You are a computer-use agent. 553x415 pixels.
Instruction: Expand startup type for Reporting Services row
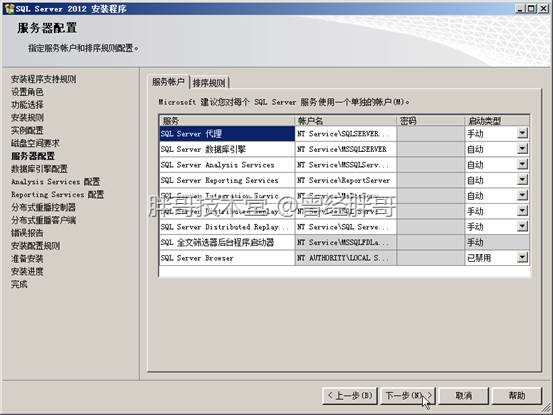coord(522,180)
